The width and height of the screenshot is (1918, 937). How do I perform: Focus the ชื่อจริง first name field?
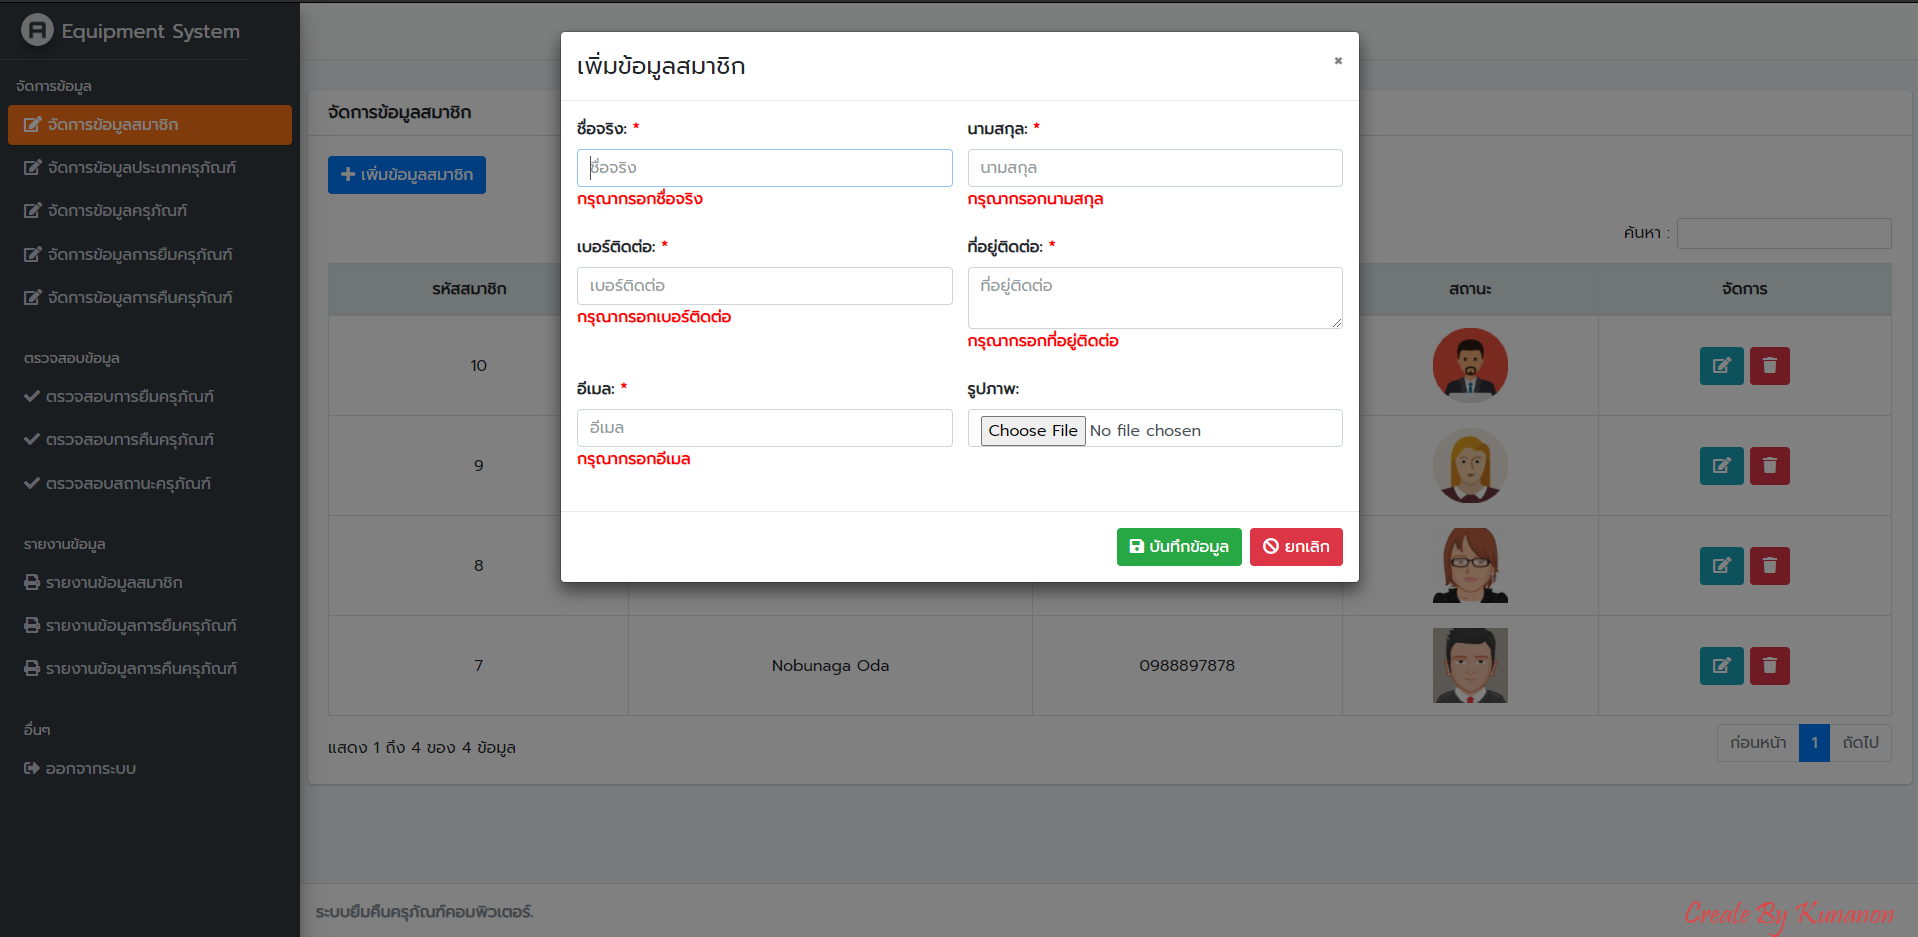(x=764, y=168)
